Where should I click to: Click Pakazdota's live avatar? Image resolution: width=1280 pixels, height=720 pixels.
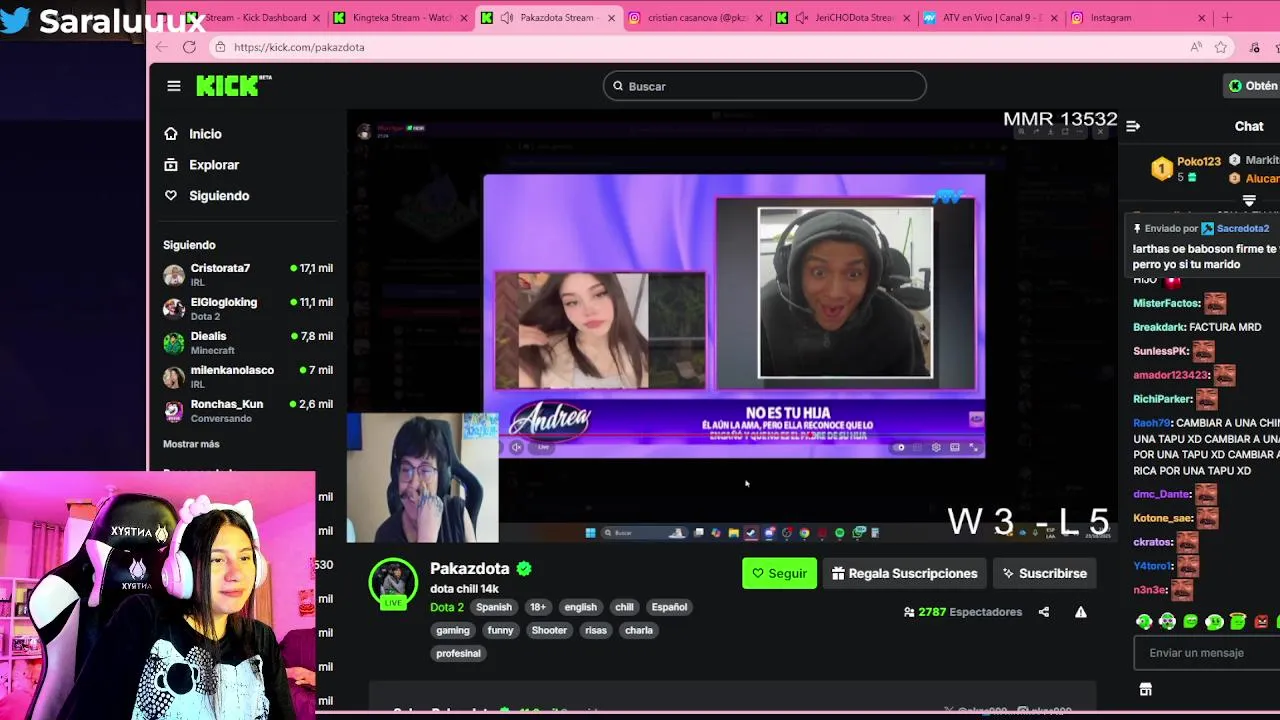[x=393, y=583]
